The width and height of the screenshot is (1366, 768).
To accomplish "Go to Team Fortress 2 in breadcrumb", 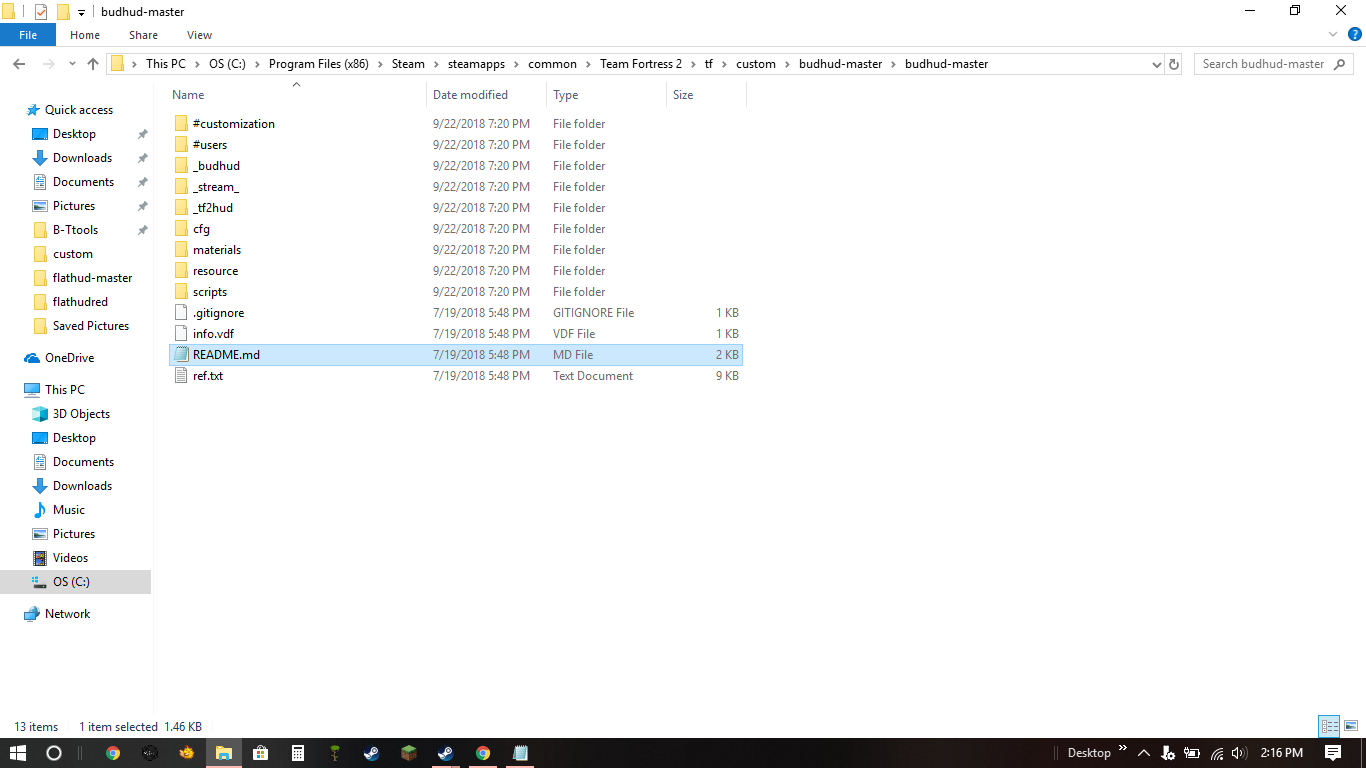I will pos(641,64).
